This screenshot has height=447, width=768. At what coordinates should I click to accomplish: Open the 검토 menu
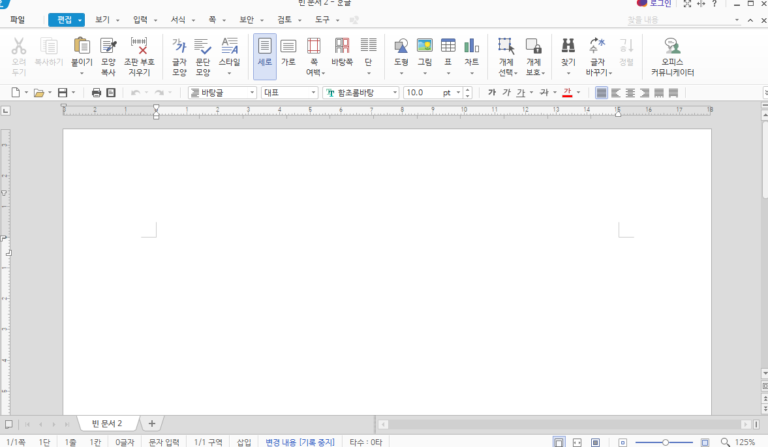coord(284,20)
